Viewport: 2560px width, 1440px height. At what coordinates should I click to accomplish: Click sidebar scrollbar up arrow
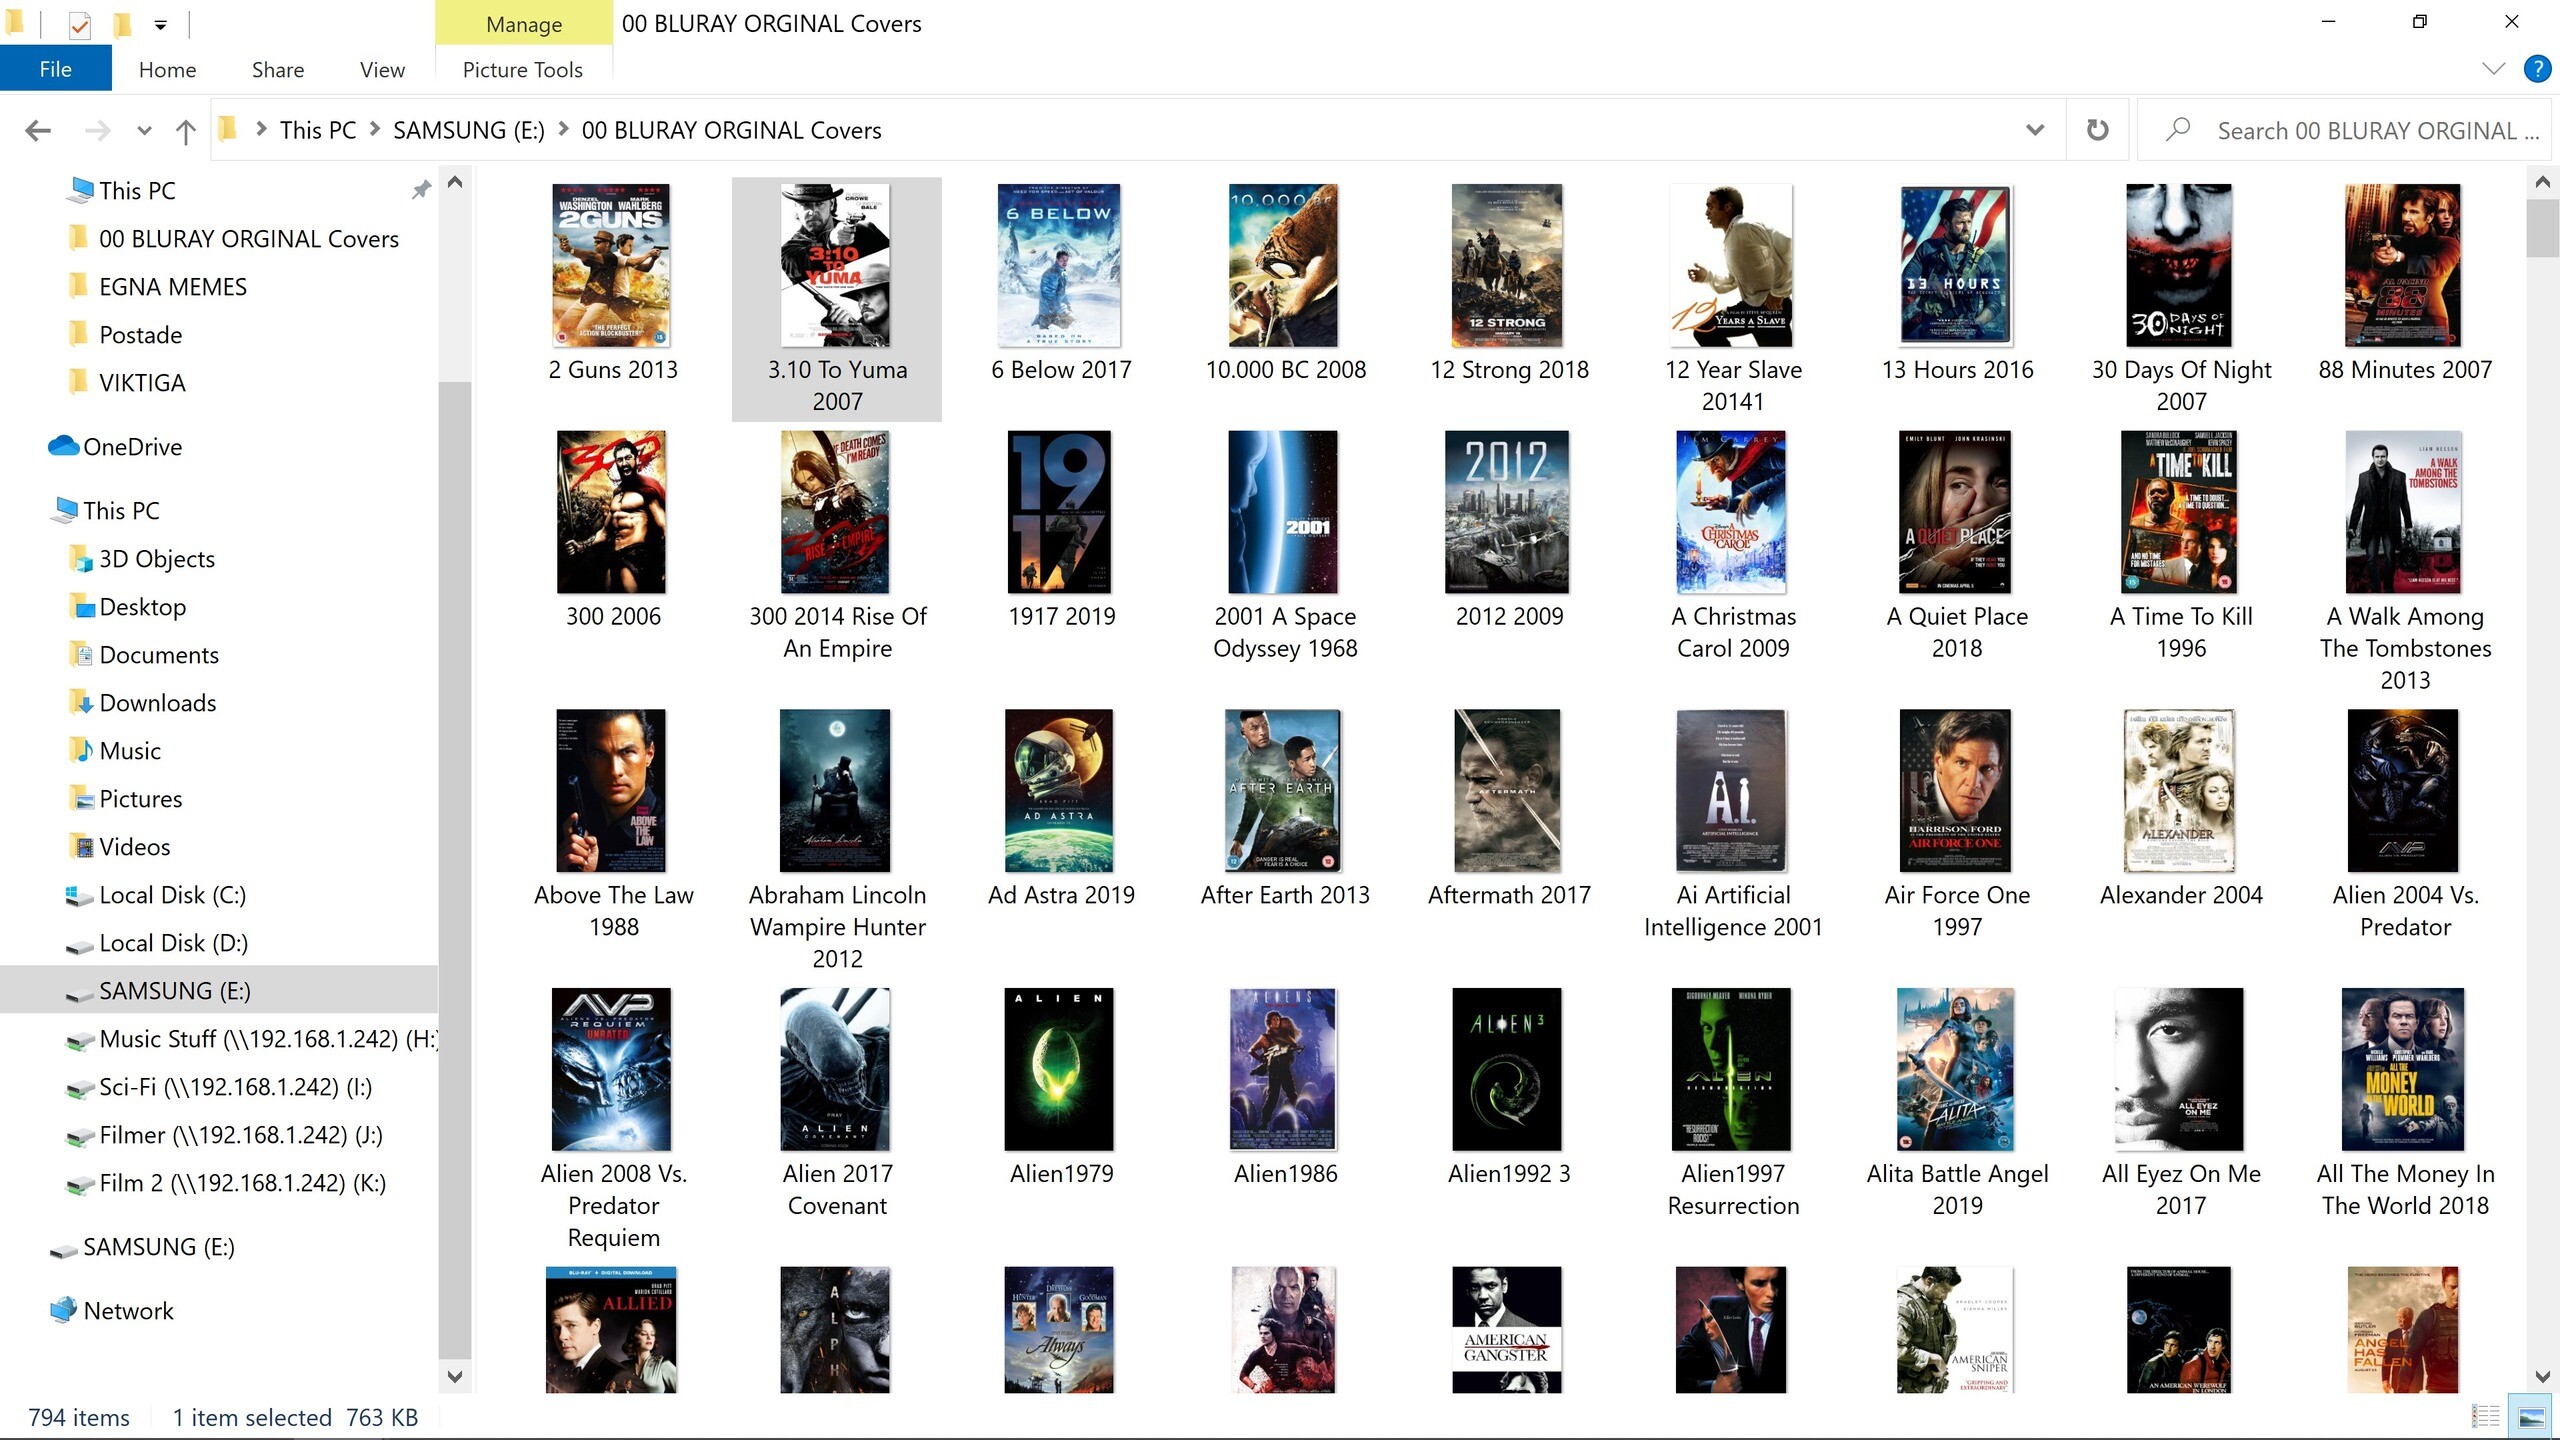[455, 182]
